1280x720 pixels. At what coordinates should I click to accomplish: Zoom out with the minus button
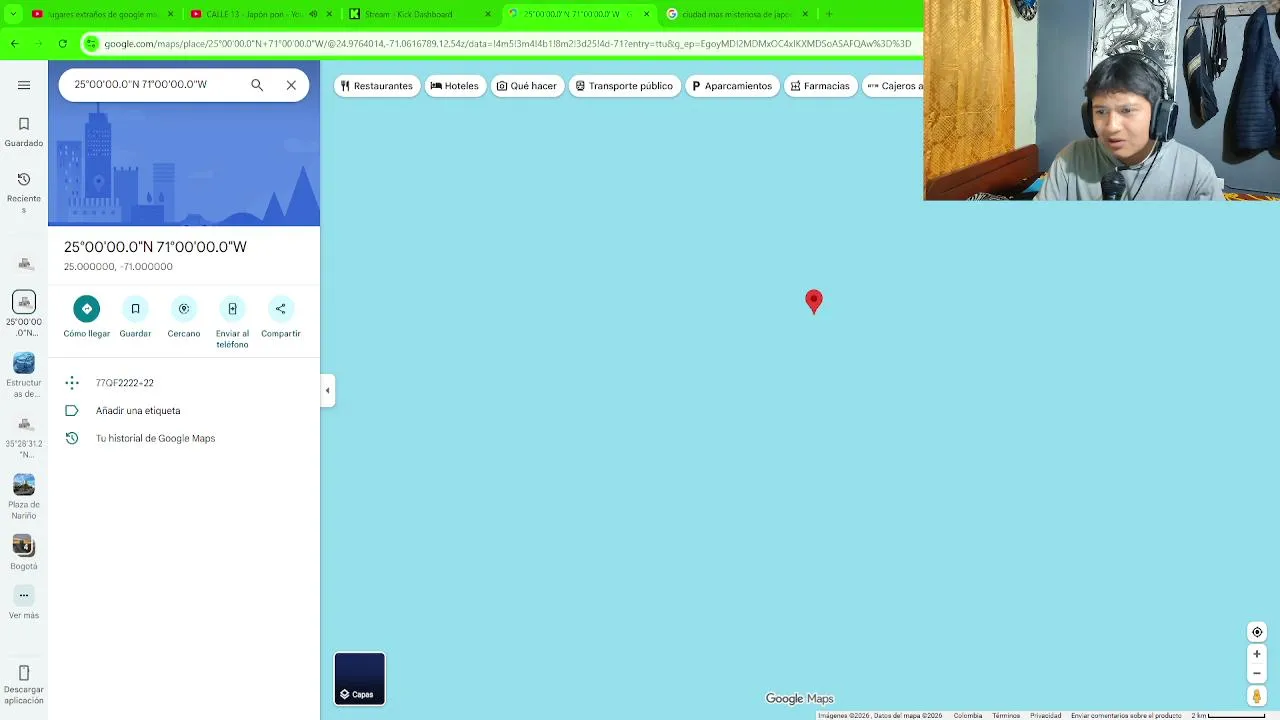[x=1257, y=673]
